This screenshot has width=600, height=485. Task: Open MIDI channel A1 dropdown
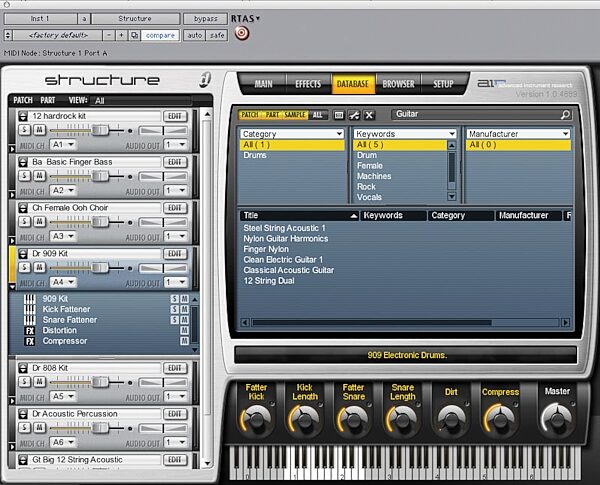pos(63,145)
